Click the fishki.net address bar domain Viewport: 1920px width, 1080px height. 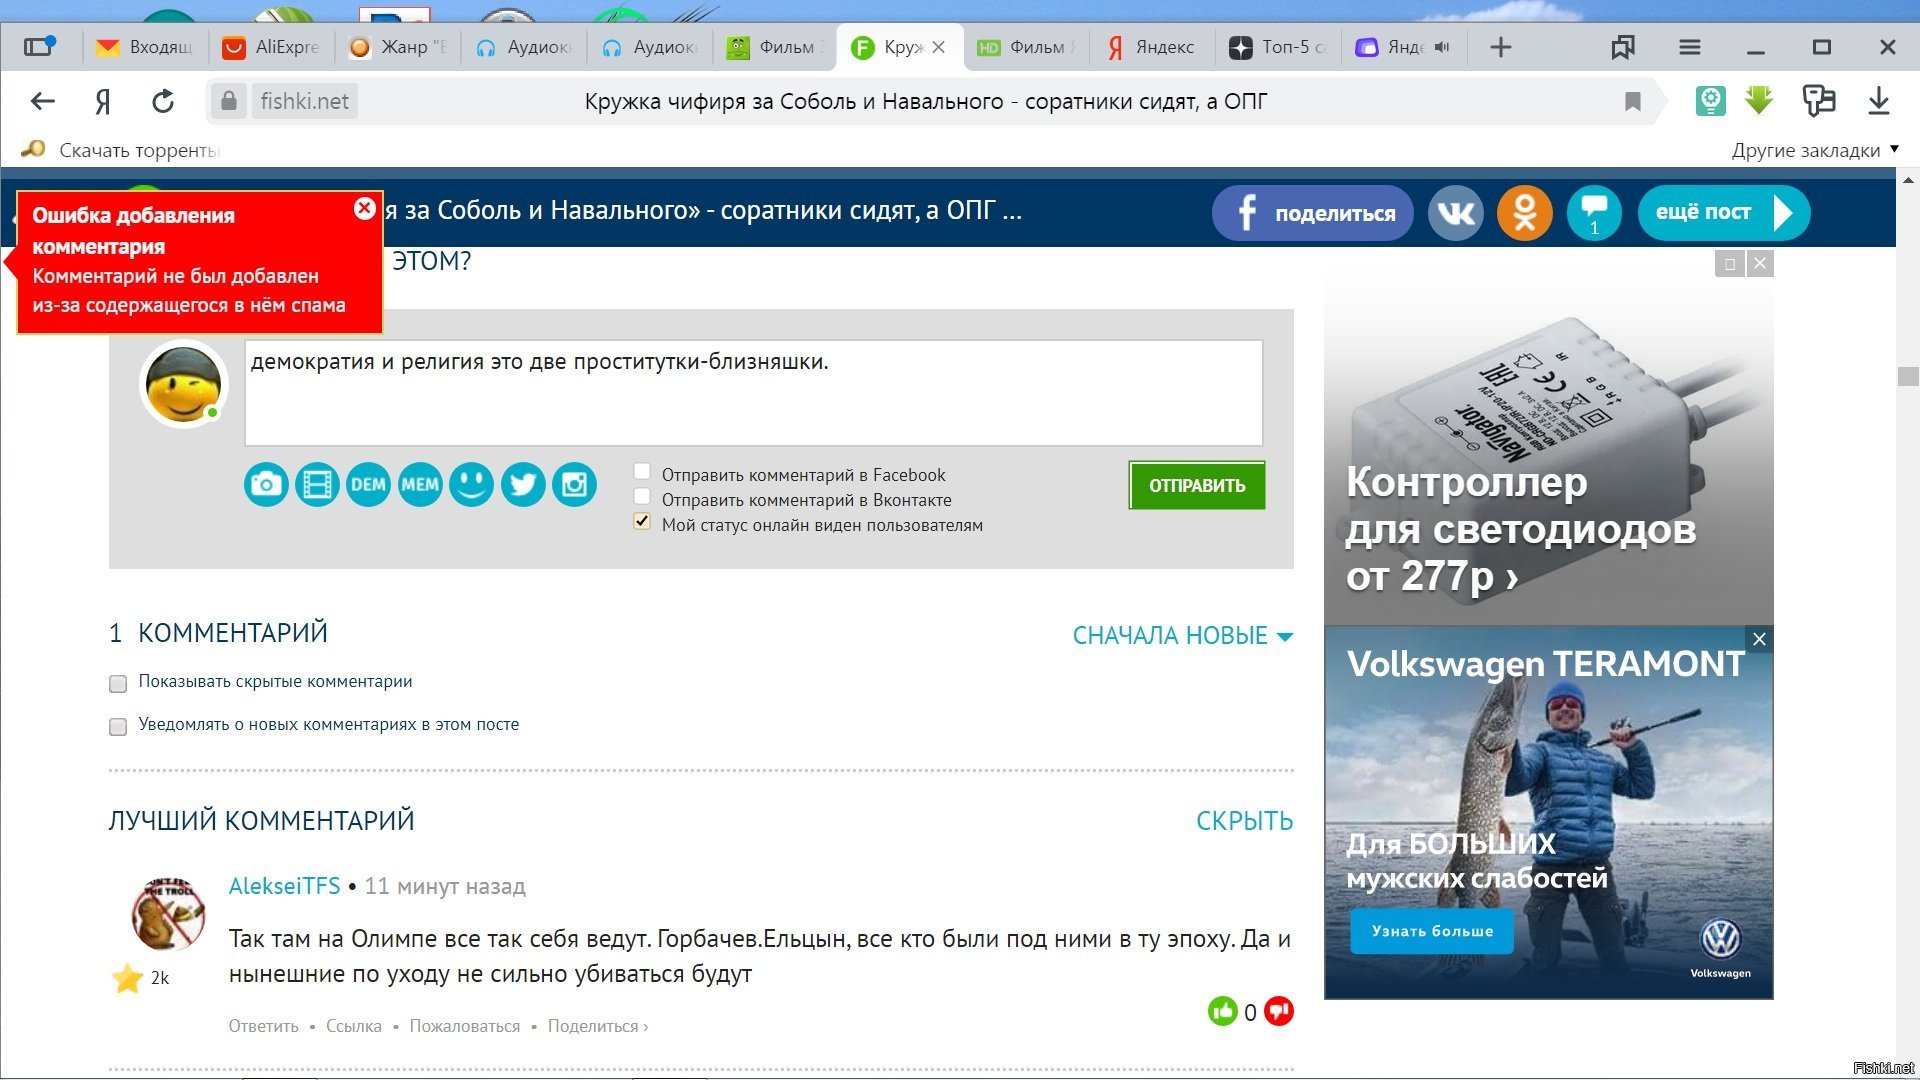[304, 101]
